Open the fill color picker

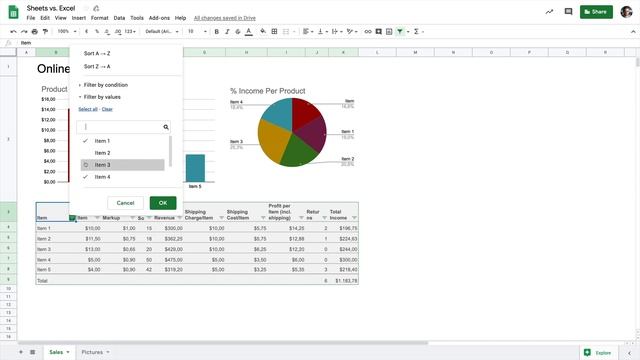pyautogui.click(x=263, y=31)
